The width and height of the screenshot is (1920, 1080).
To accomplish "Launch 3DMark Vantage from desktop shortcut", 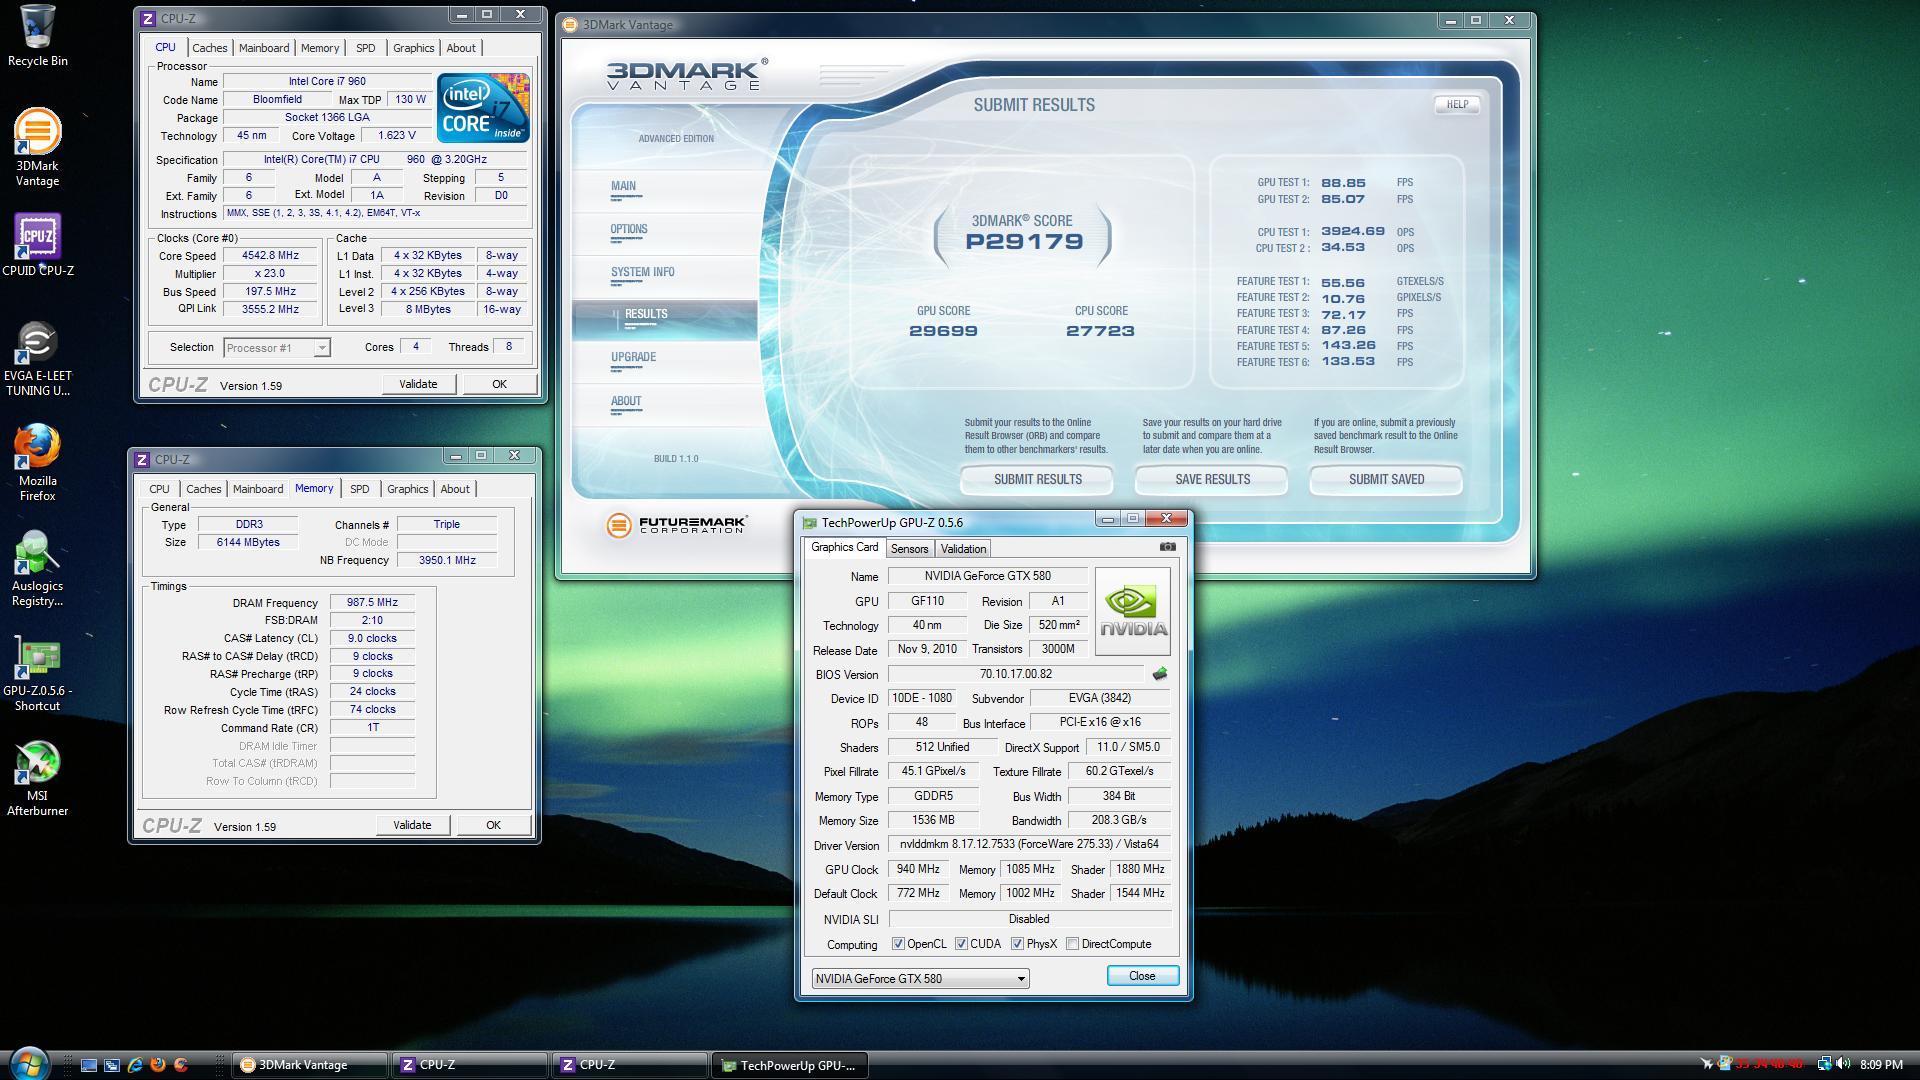I will coord(37,147).
